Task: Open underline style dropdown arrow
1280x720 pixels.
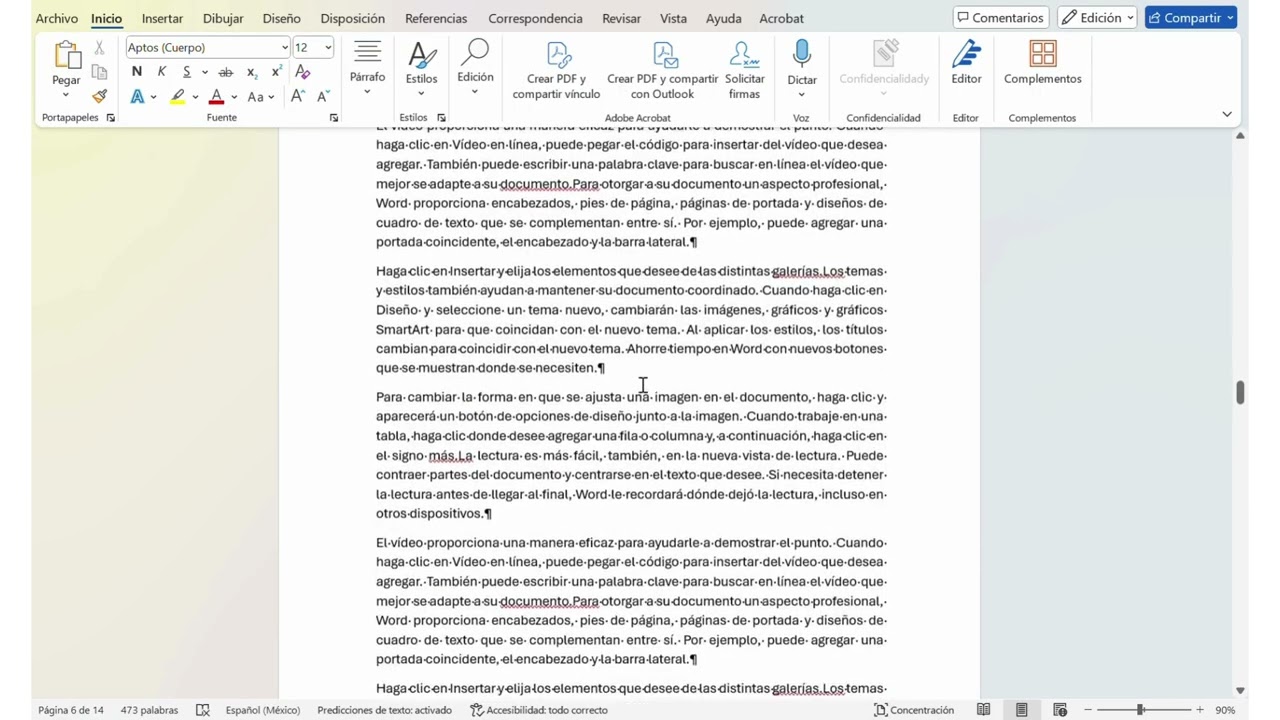Action: point(205,72)
